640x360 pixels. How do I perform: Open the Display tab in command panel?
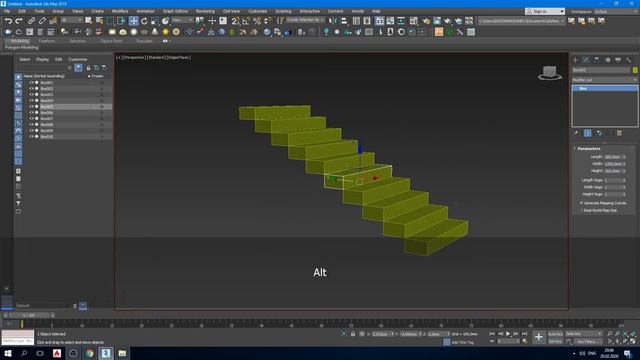point(618,60)
